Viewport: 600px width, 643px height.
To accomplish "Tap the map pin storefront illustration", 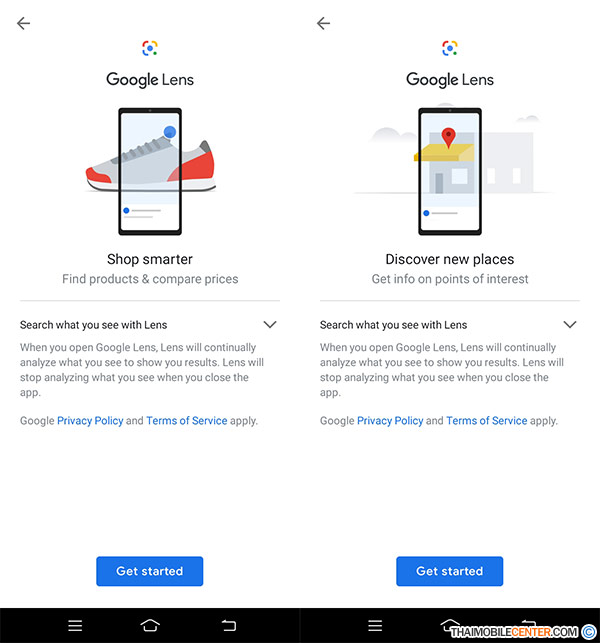I will pyautogui.click(x=449, y=171).
